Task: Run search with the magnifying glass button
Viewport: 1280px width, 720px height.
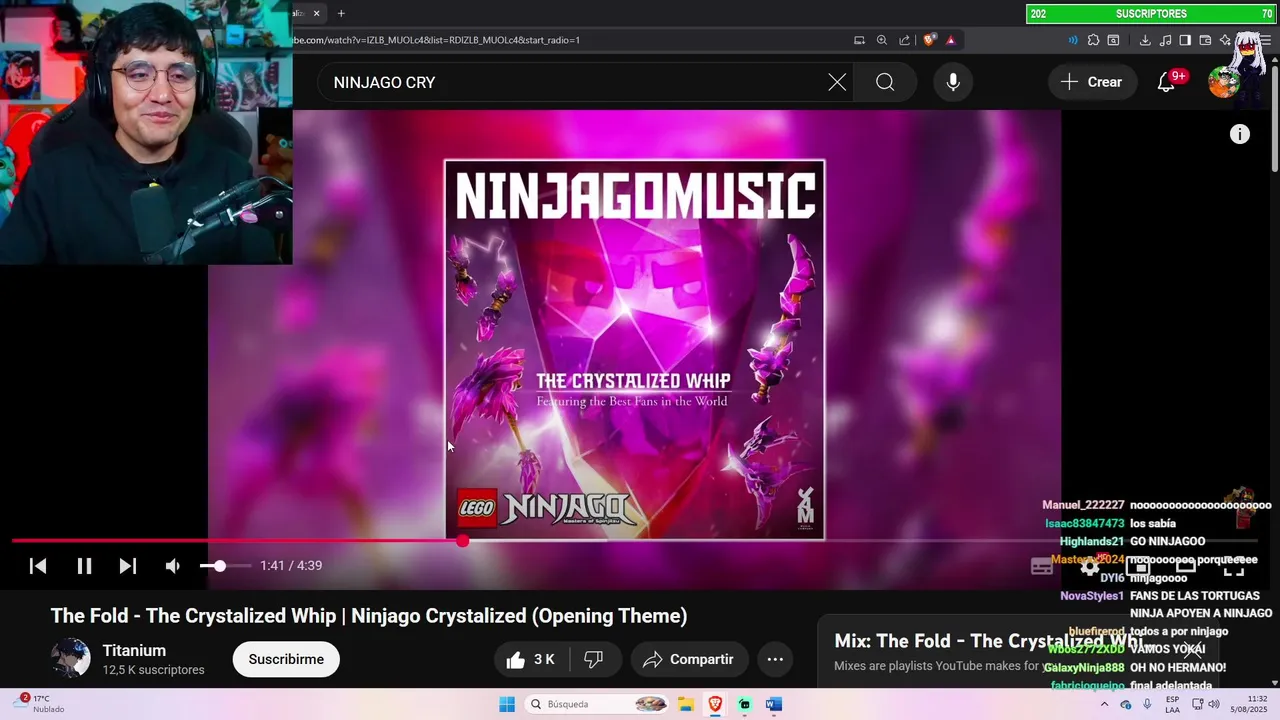Action: point(885,82)
